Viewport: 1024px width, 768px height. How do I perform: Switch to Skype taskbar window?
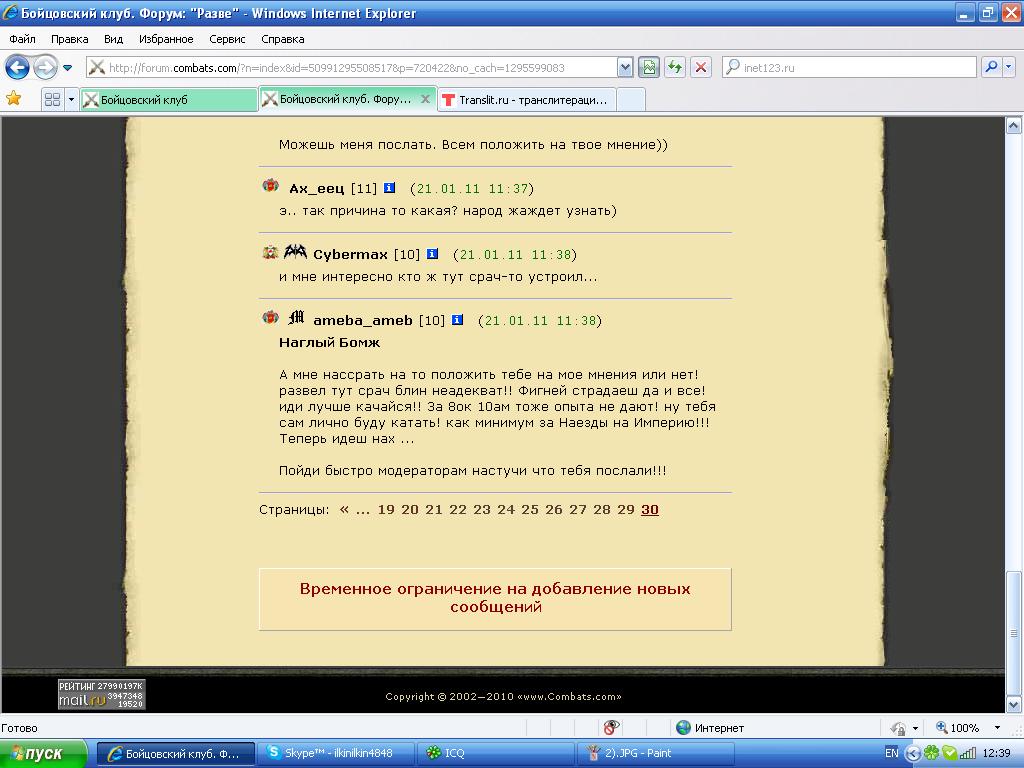336,753
